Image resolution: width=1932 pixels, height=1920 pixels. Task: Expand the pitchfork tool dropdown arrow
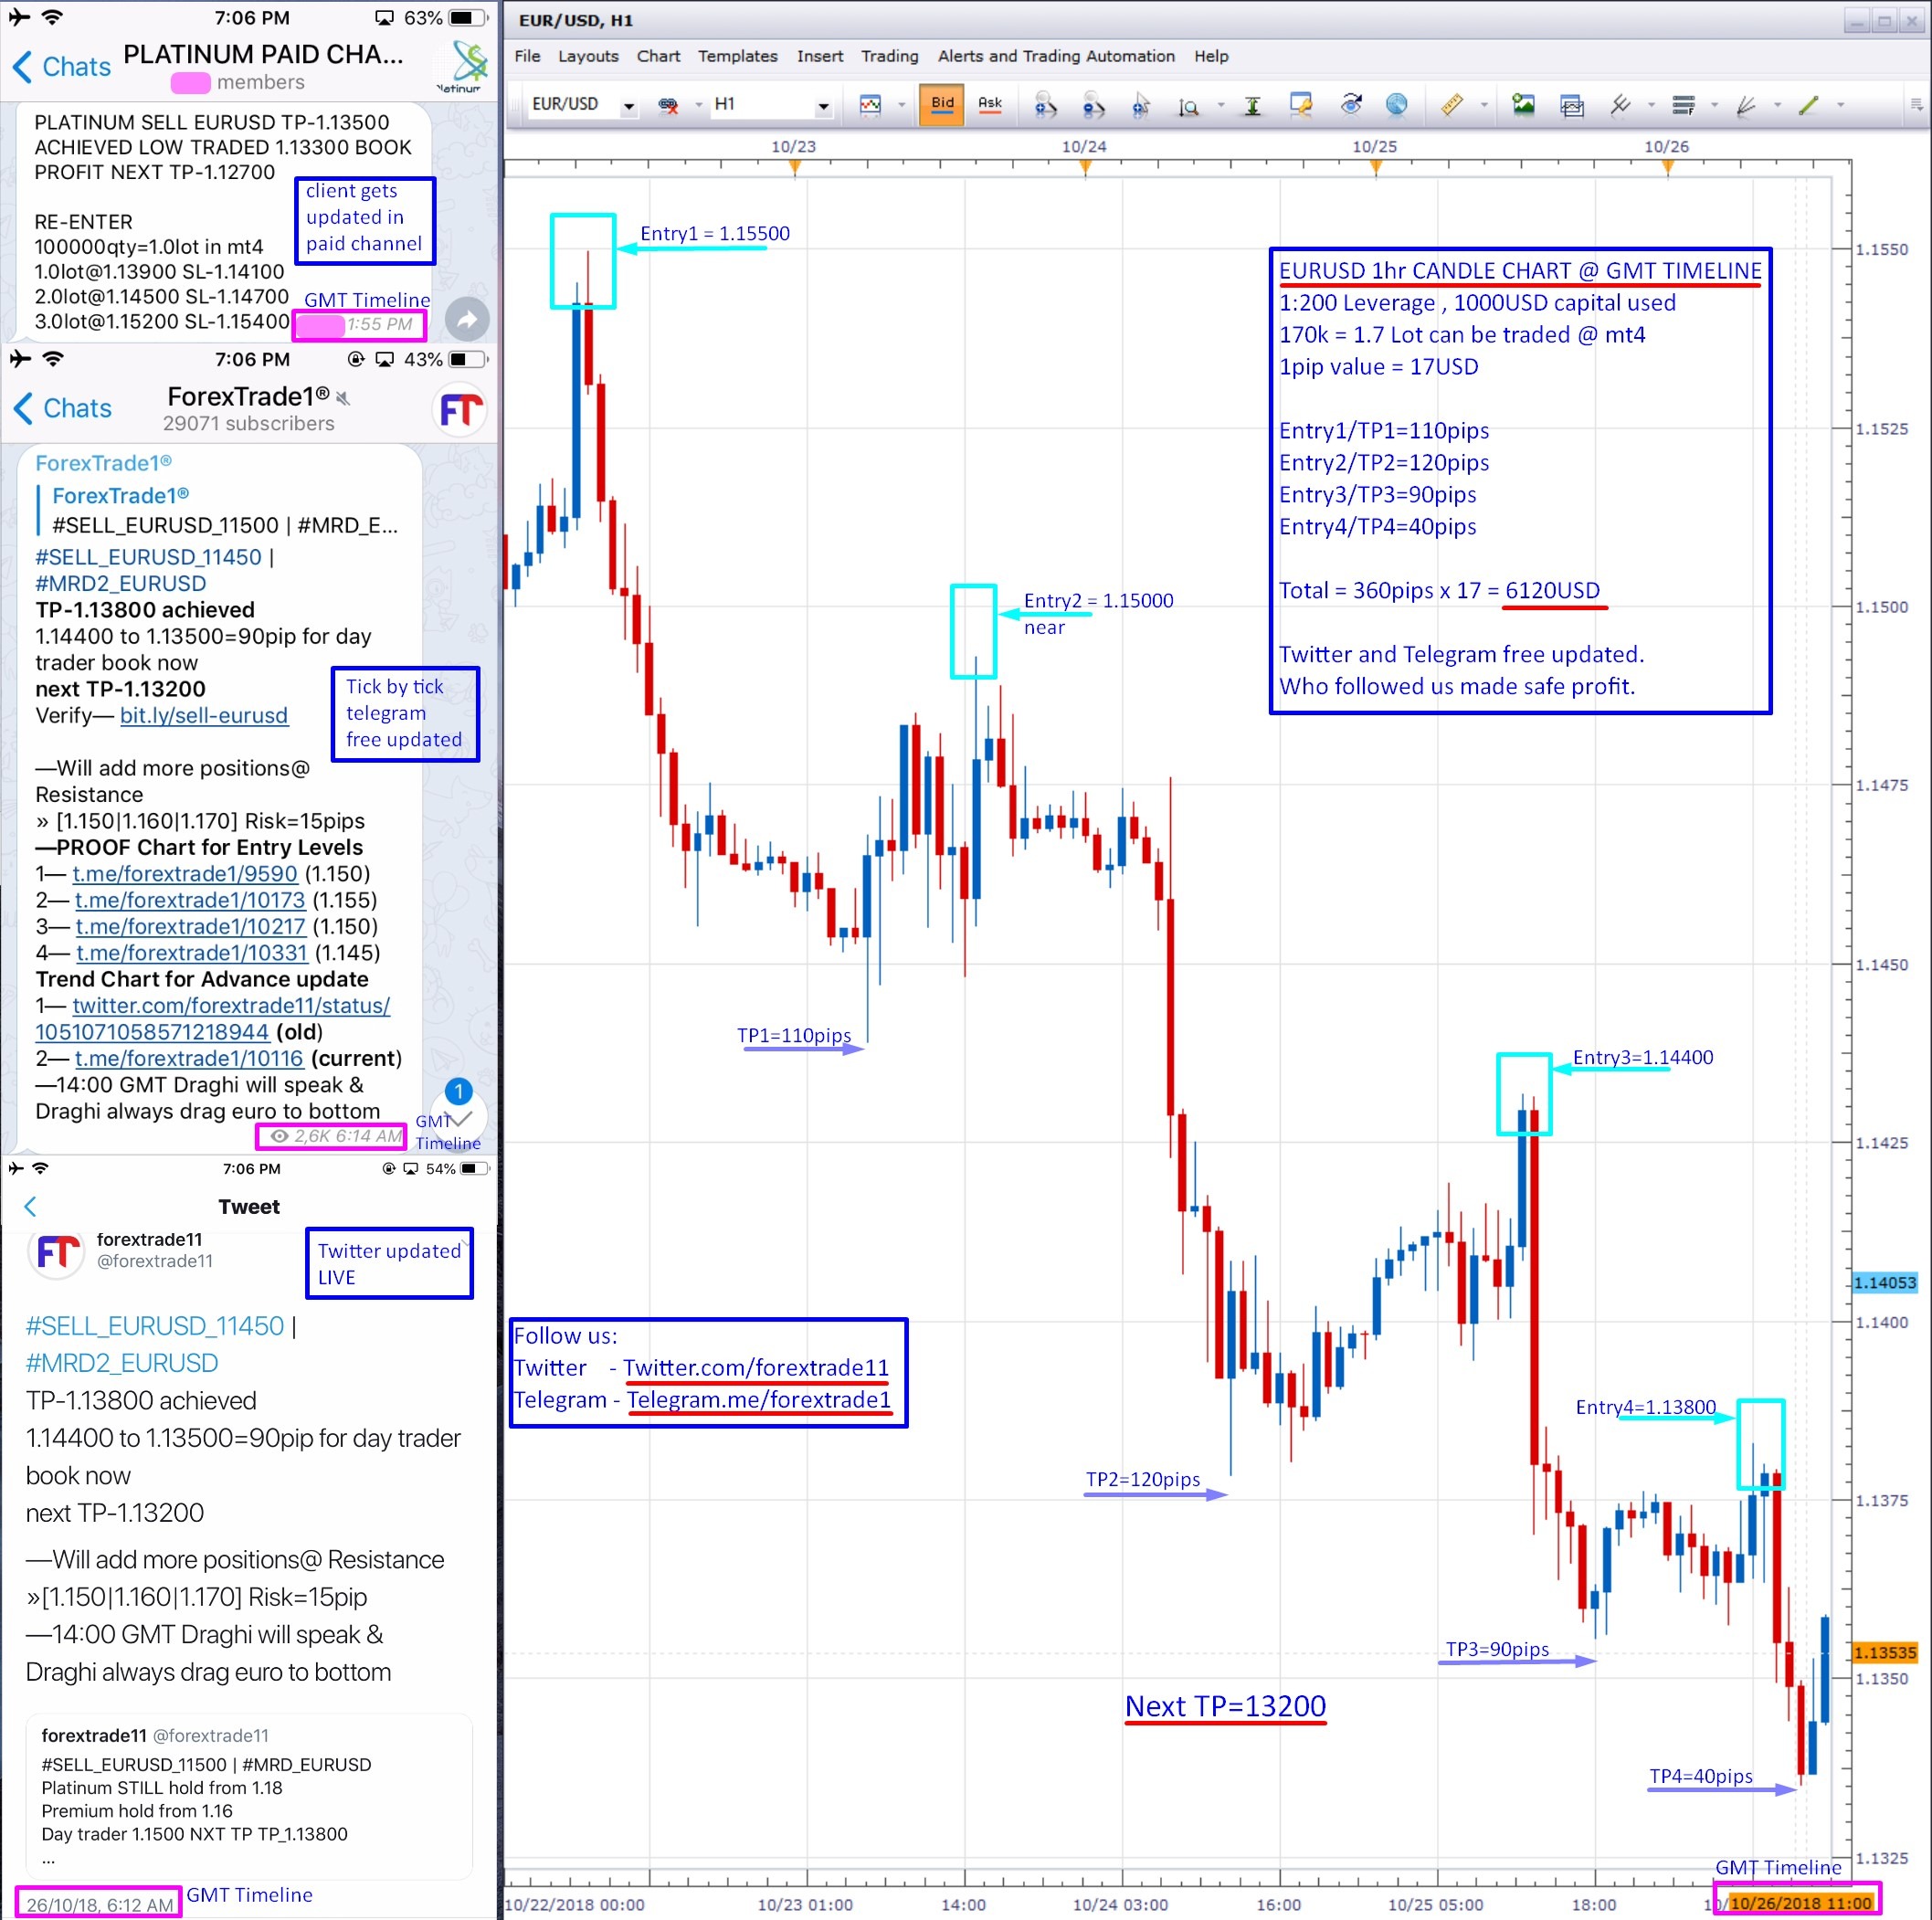[x=1651, y=105]
